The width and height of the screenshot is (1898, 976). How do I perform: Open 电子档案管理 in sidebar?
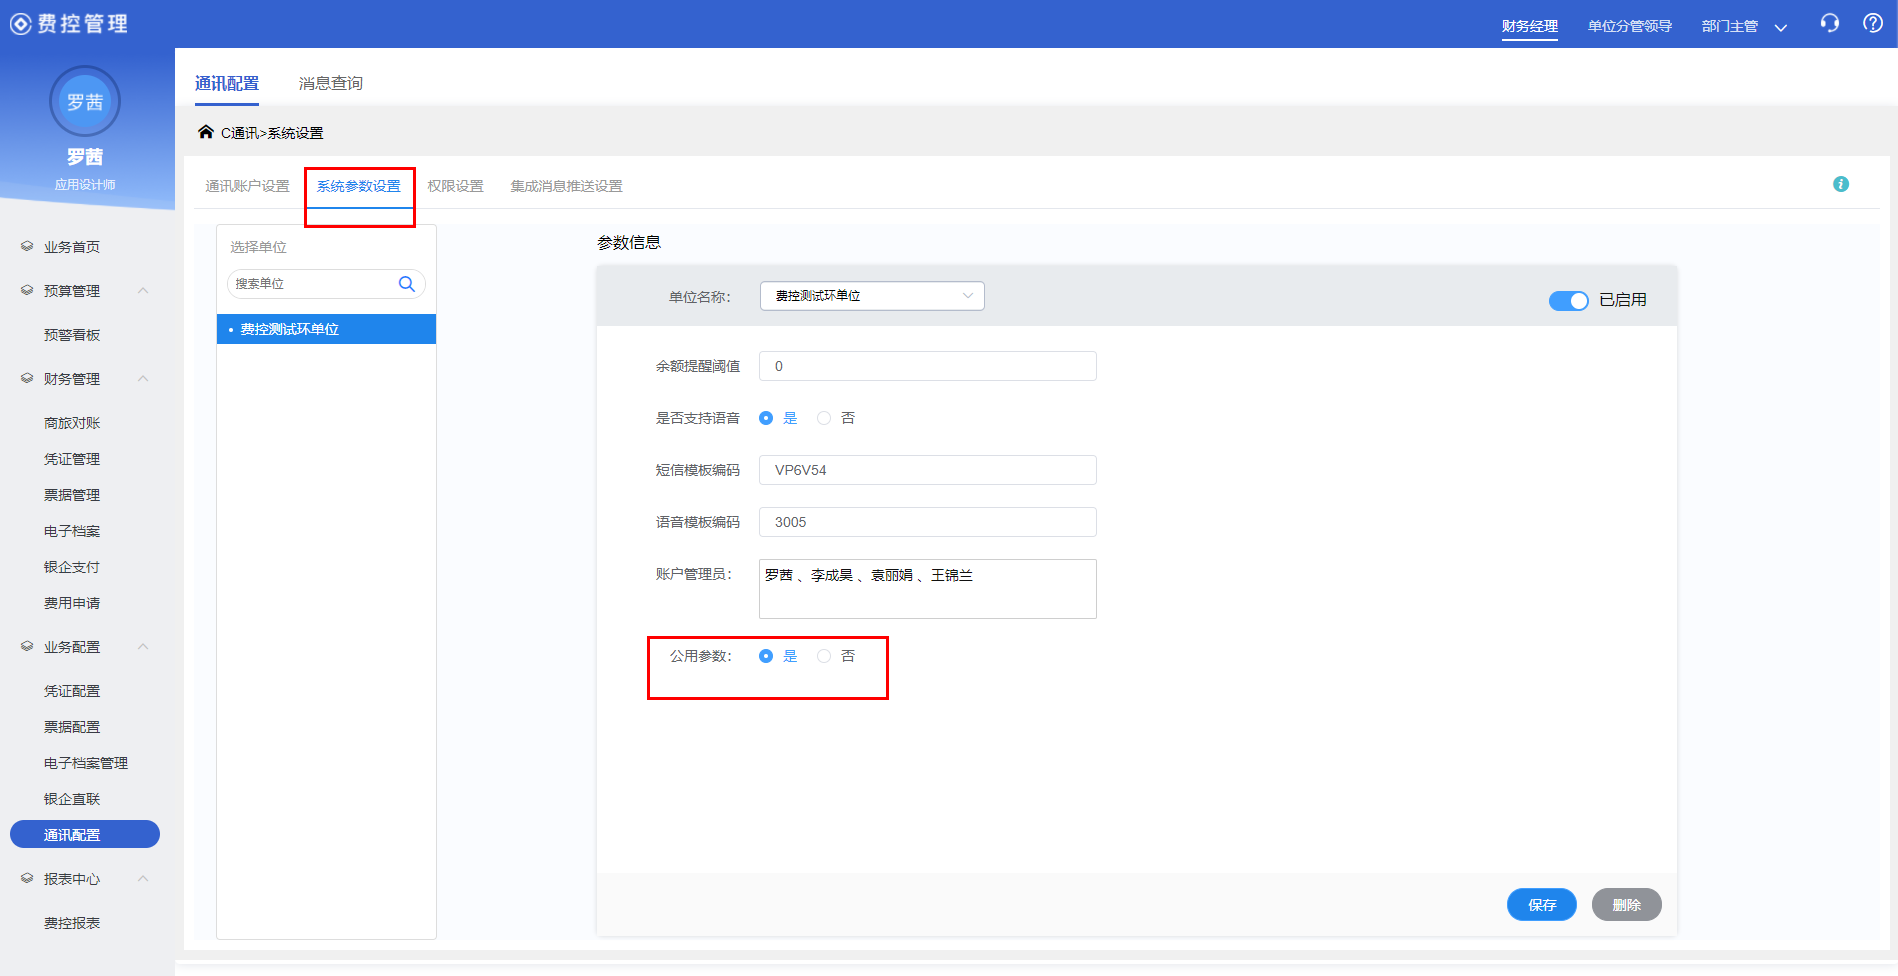(x=86, y=763)
